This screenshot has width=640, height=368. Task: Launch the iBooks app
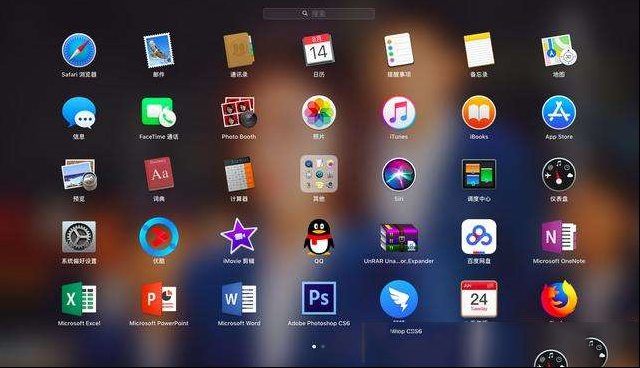point(479,113)
